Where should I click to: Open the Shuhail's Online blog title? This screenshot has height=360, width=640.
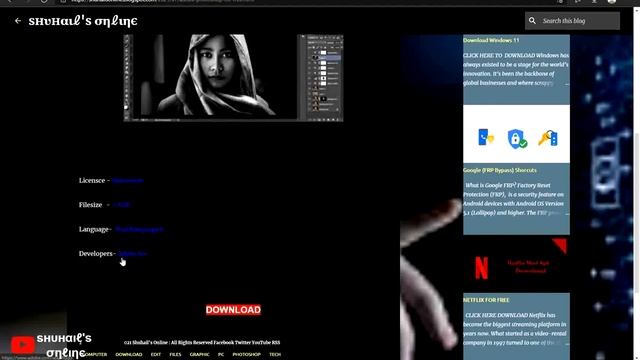[x=83, y=21]
